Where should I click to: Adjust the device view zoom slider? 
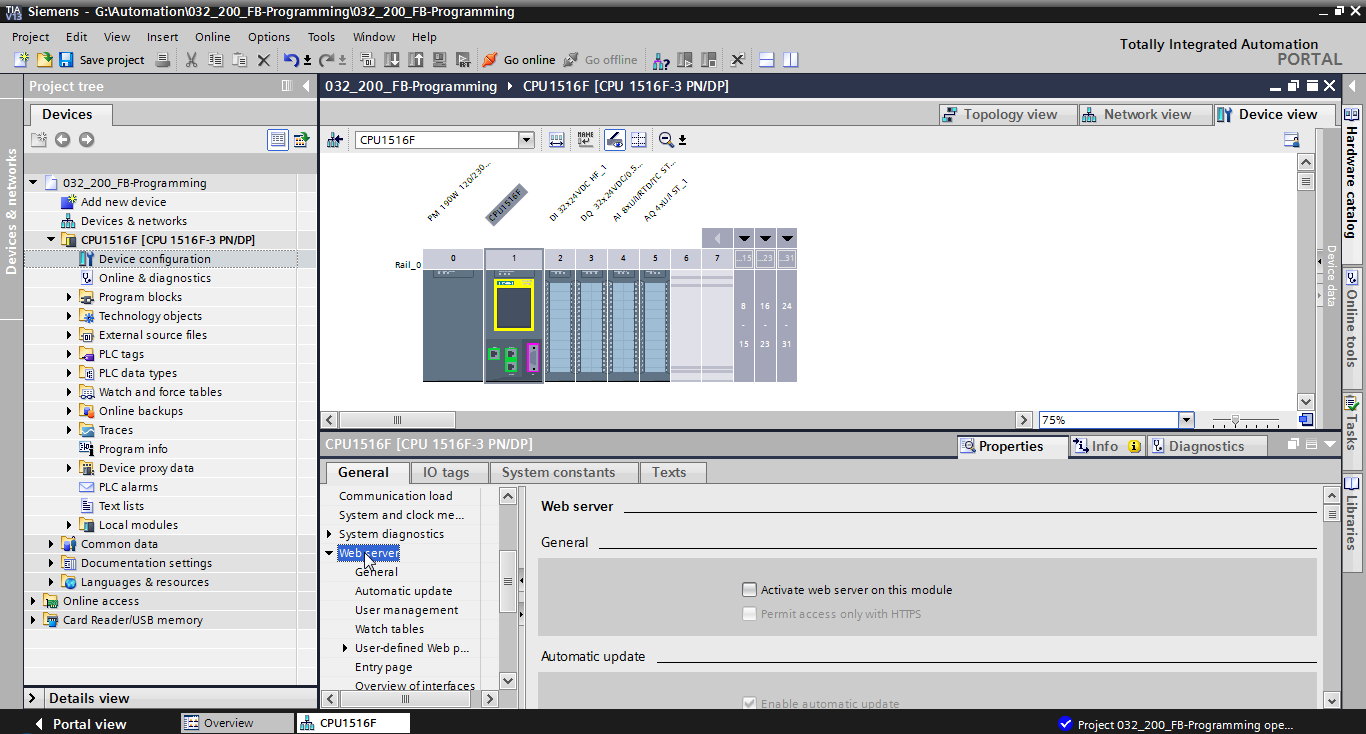1236,420
